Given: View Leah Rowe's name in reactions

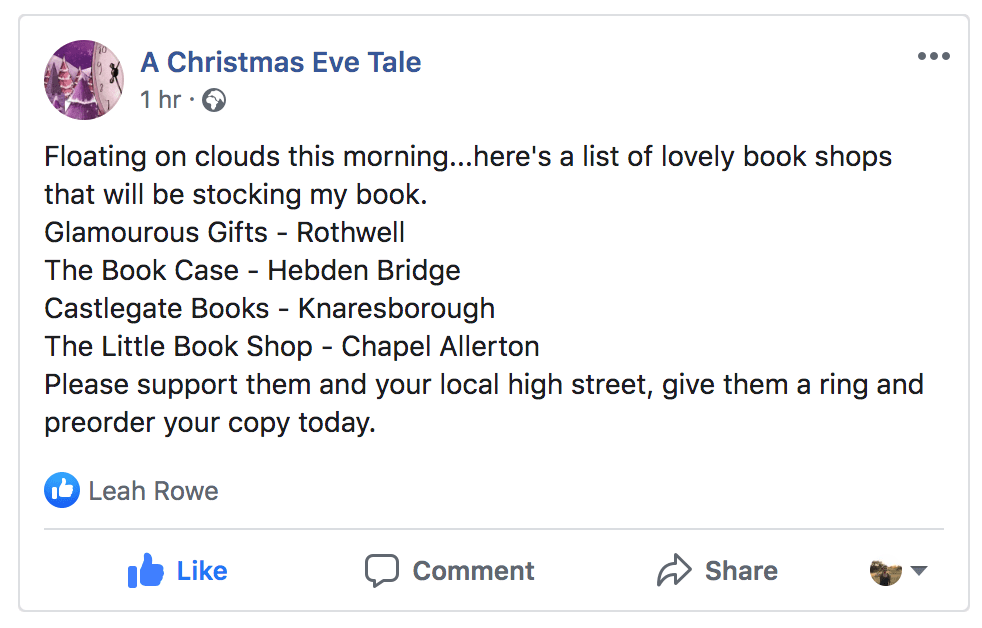Looking at the screenshot, I should [153, 491].
